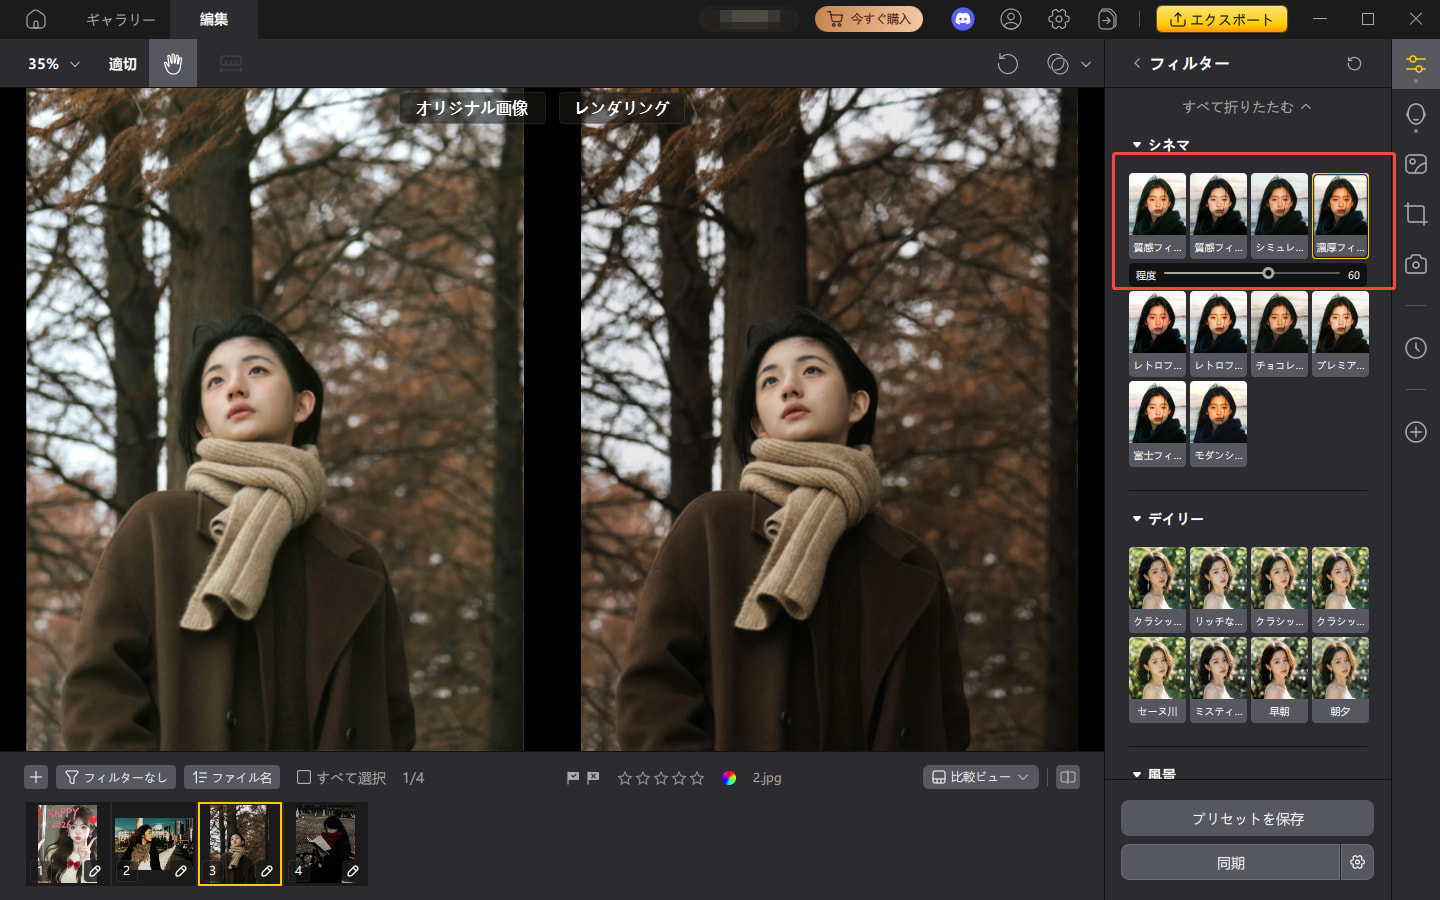
Task: Click the 同期 button
Action: coord(1231,862)
